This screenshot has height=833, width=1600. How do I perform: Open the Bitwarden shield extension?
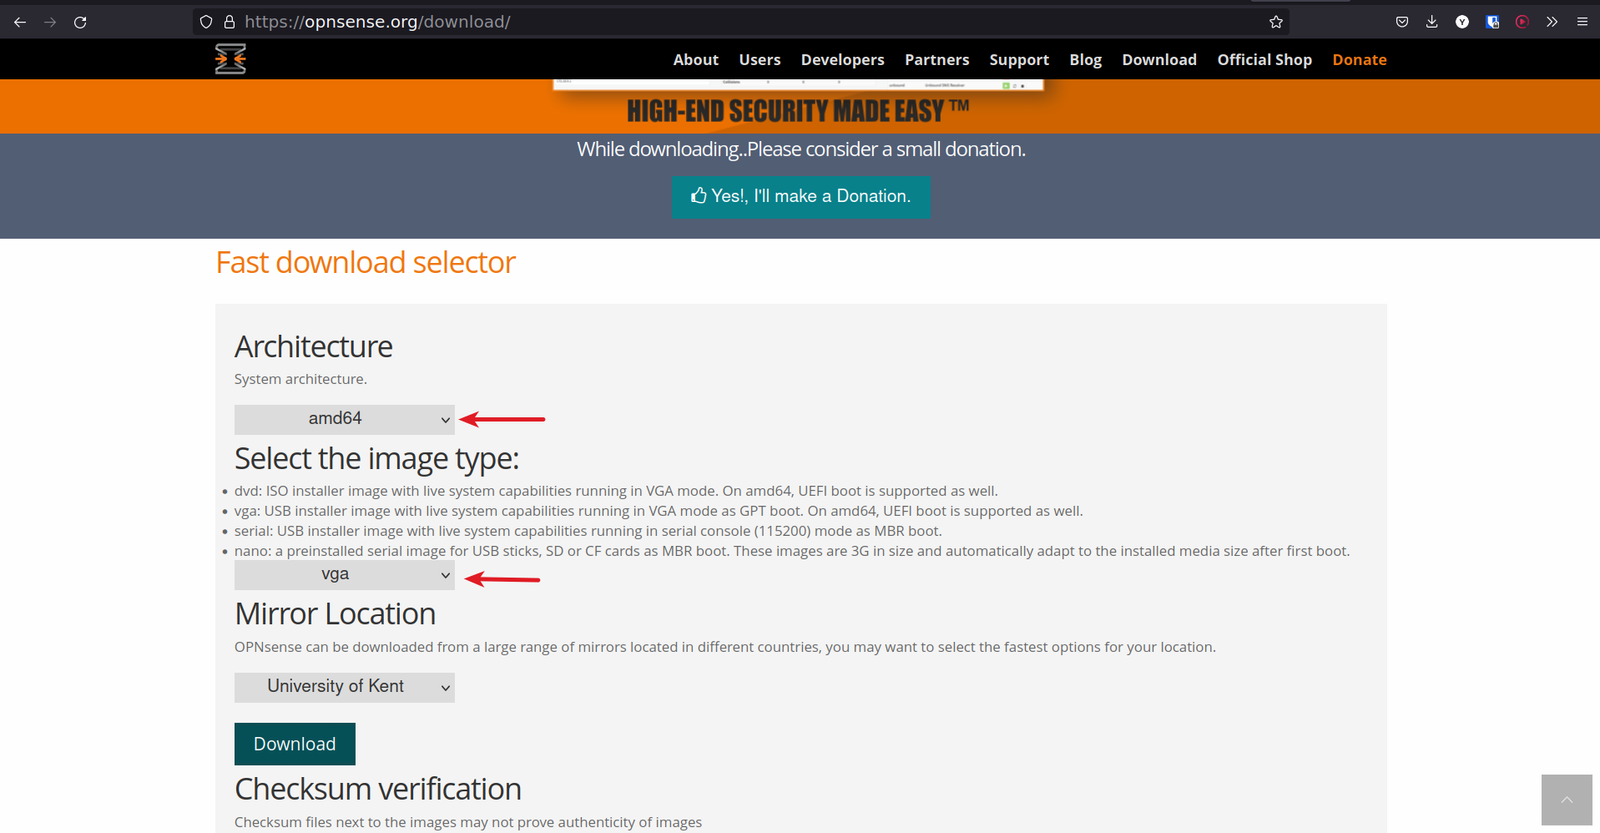tap(1492, 22)
